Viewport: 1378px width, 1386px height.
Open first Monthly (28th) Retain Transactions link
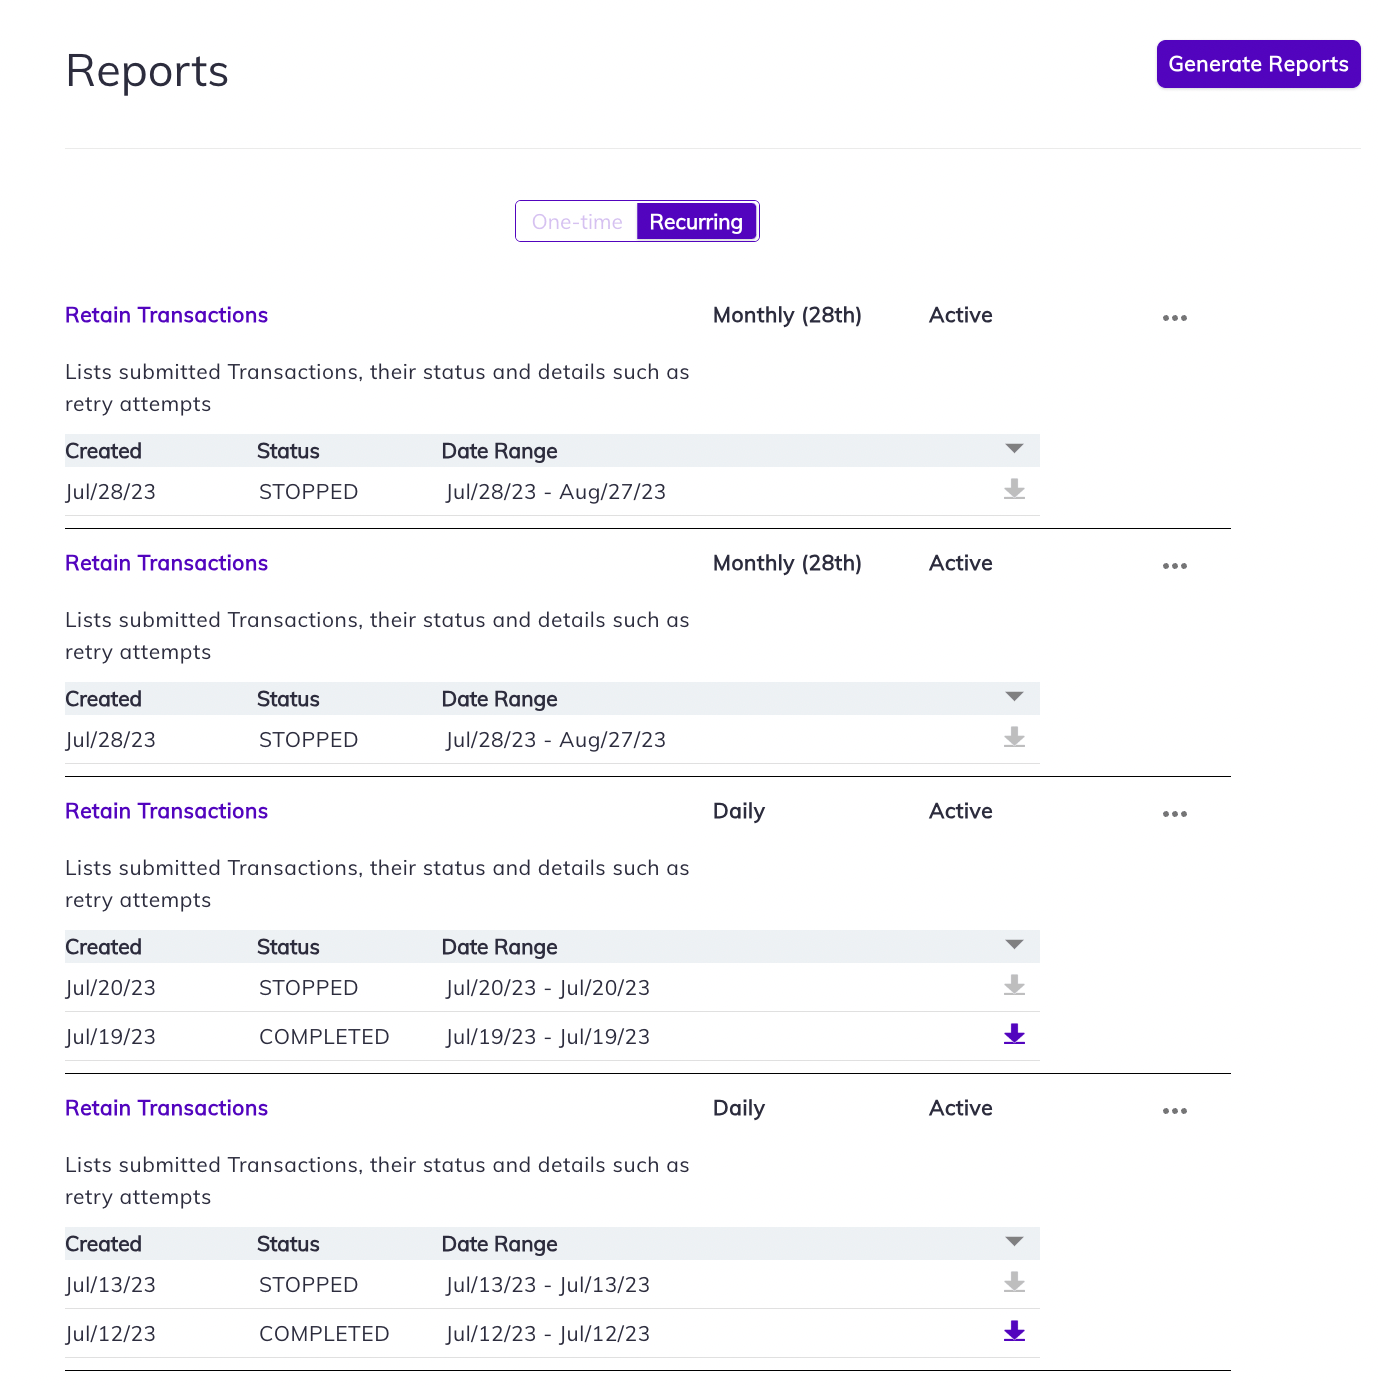pos(166,315)
